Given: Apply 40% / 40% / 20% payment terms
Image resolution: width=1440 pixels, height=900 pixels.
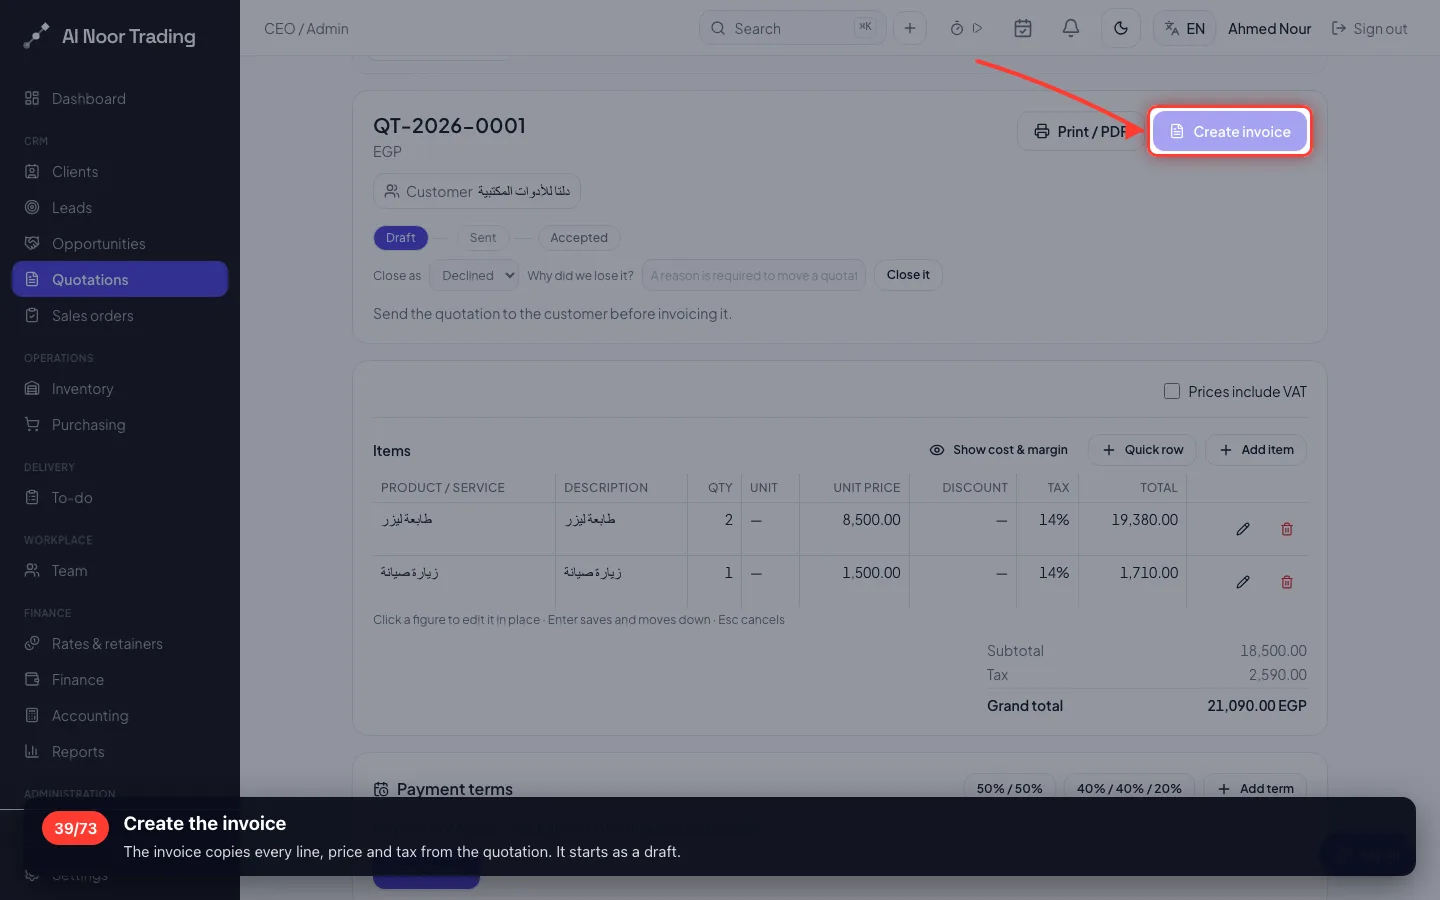Looking at the screenshot, I should click(1129, 788).
